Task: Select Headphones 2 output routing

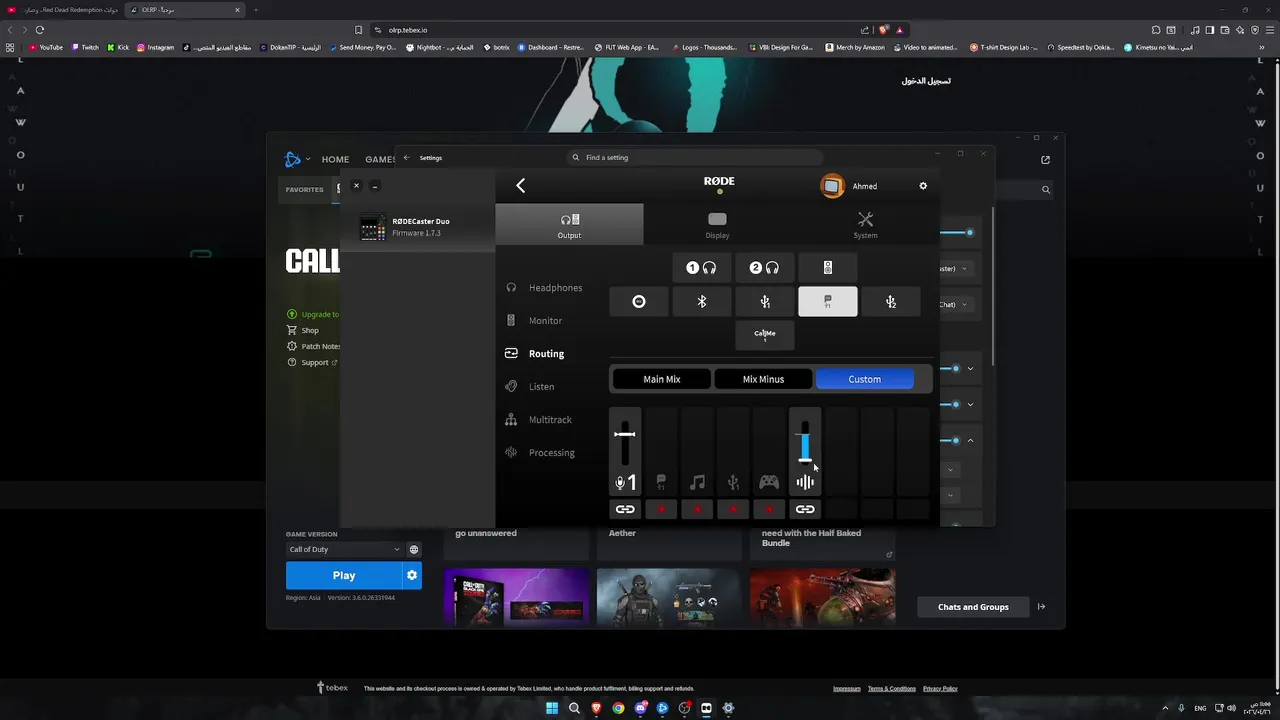Action: click(x=764, y=268)
